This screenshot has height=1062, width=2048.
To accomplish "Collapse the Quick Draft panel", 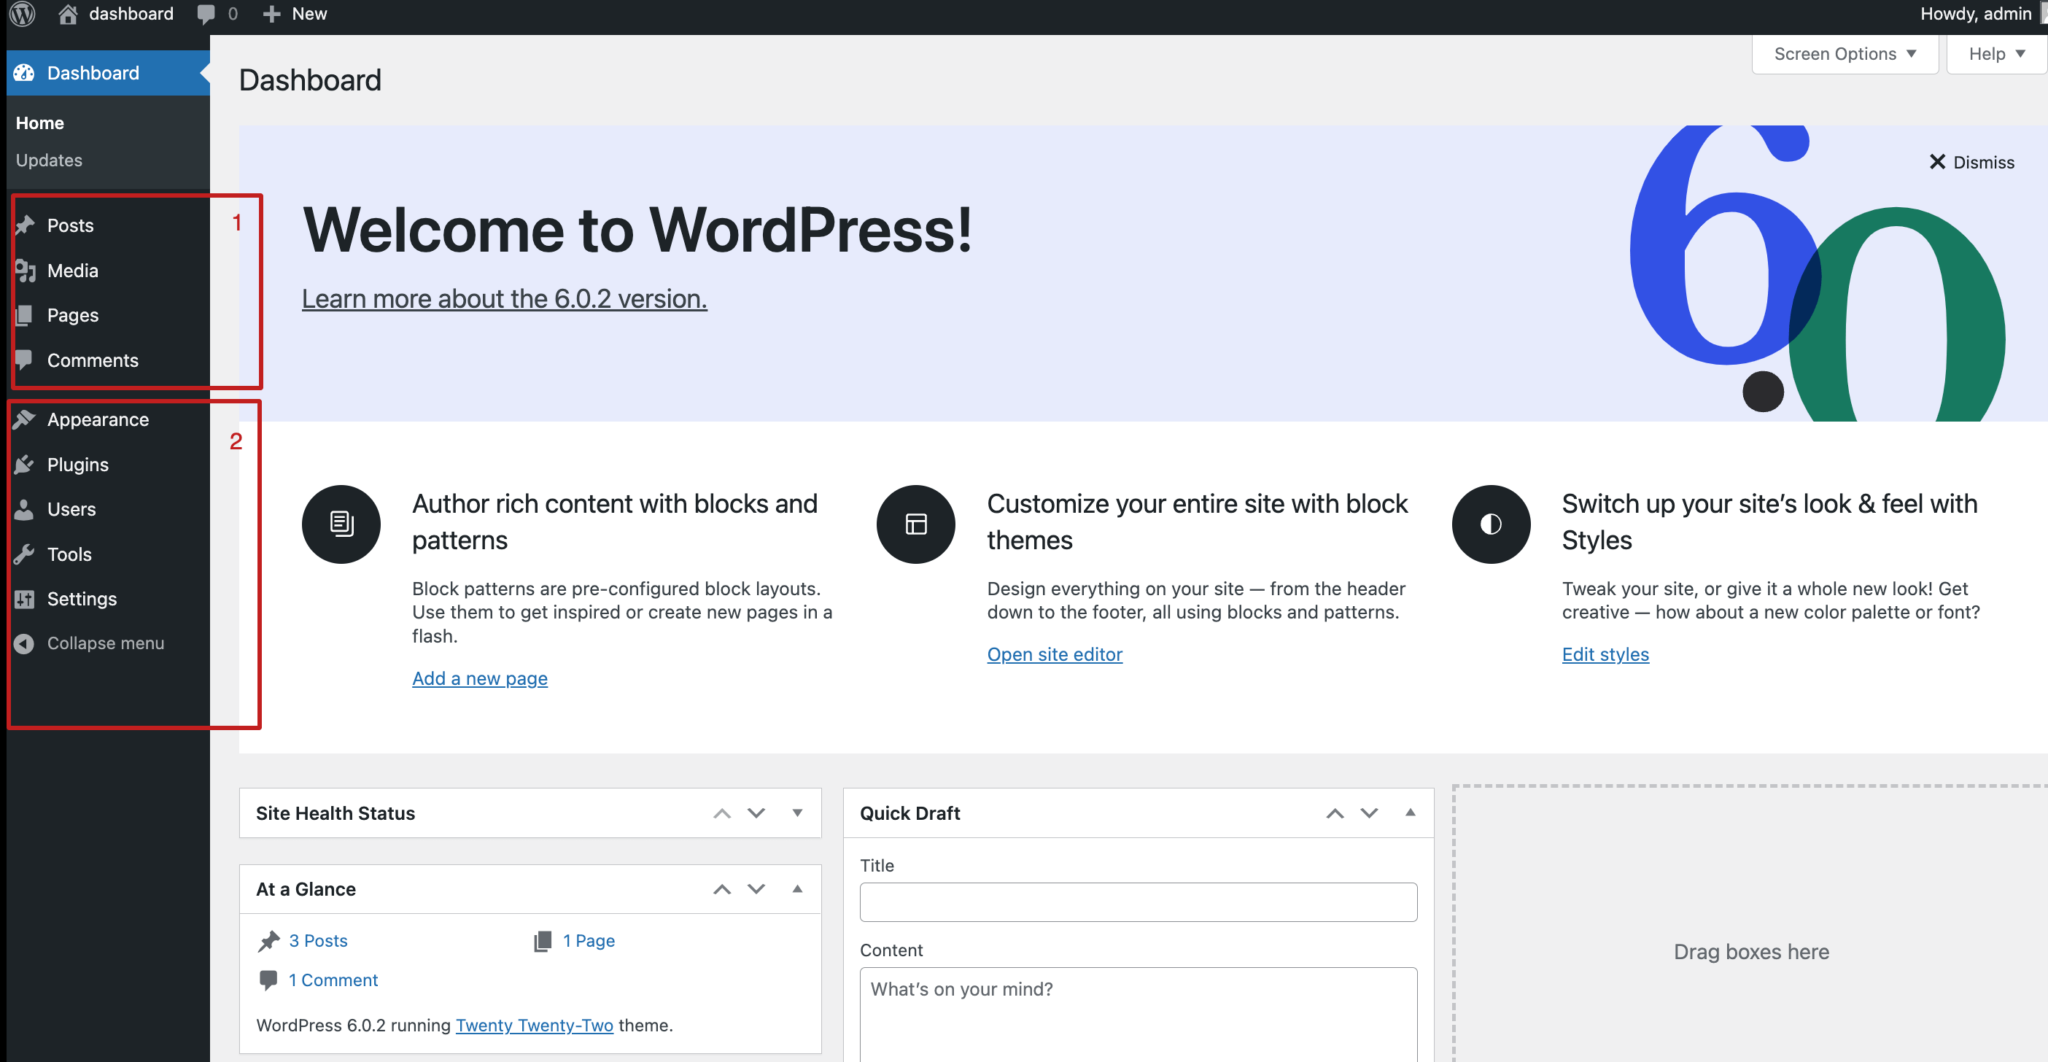I will pos(1410,813).
